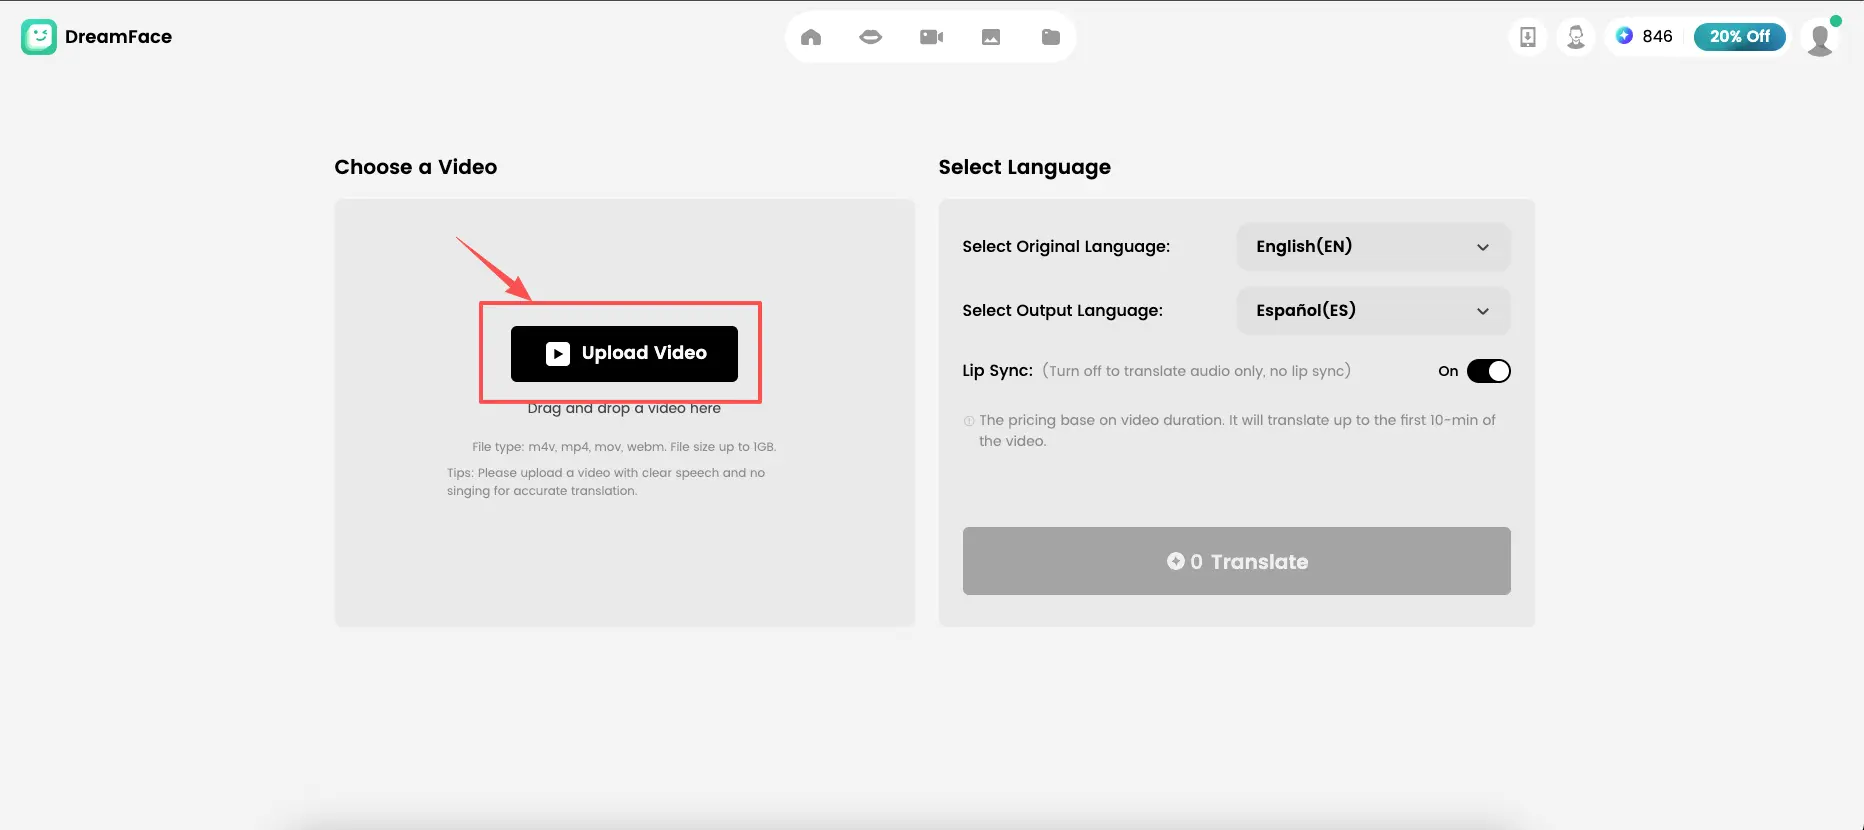Click the Upload Video button

point(624,353)
